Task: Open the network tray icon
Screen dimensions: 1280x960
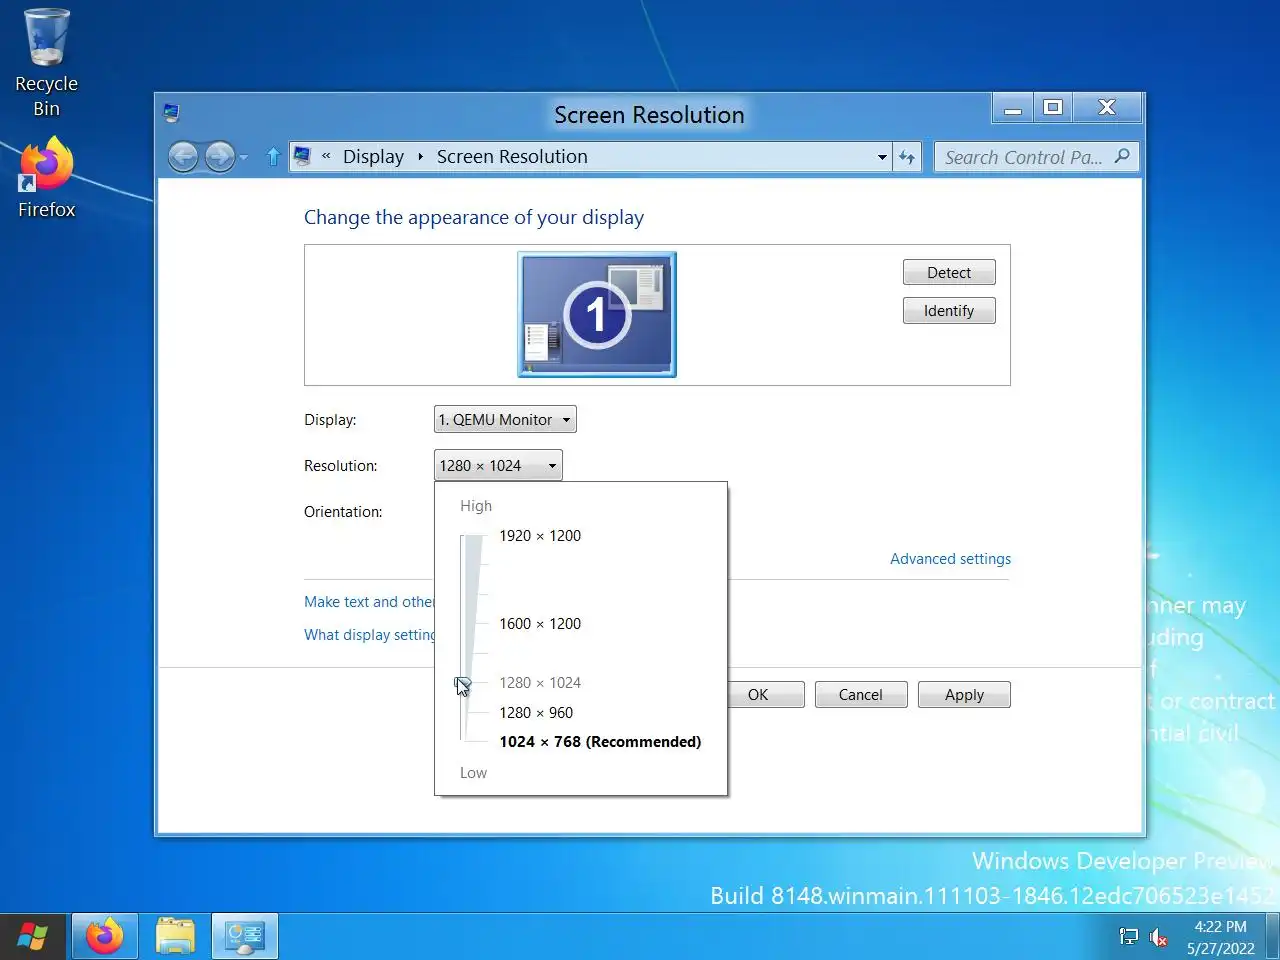Action: 1128,937
